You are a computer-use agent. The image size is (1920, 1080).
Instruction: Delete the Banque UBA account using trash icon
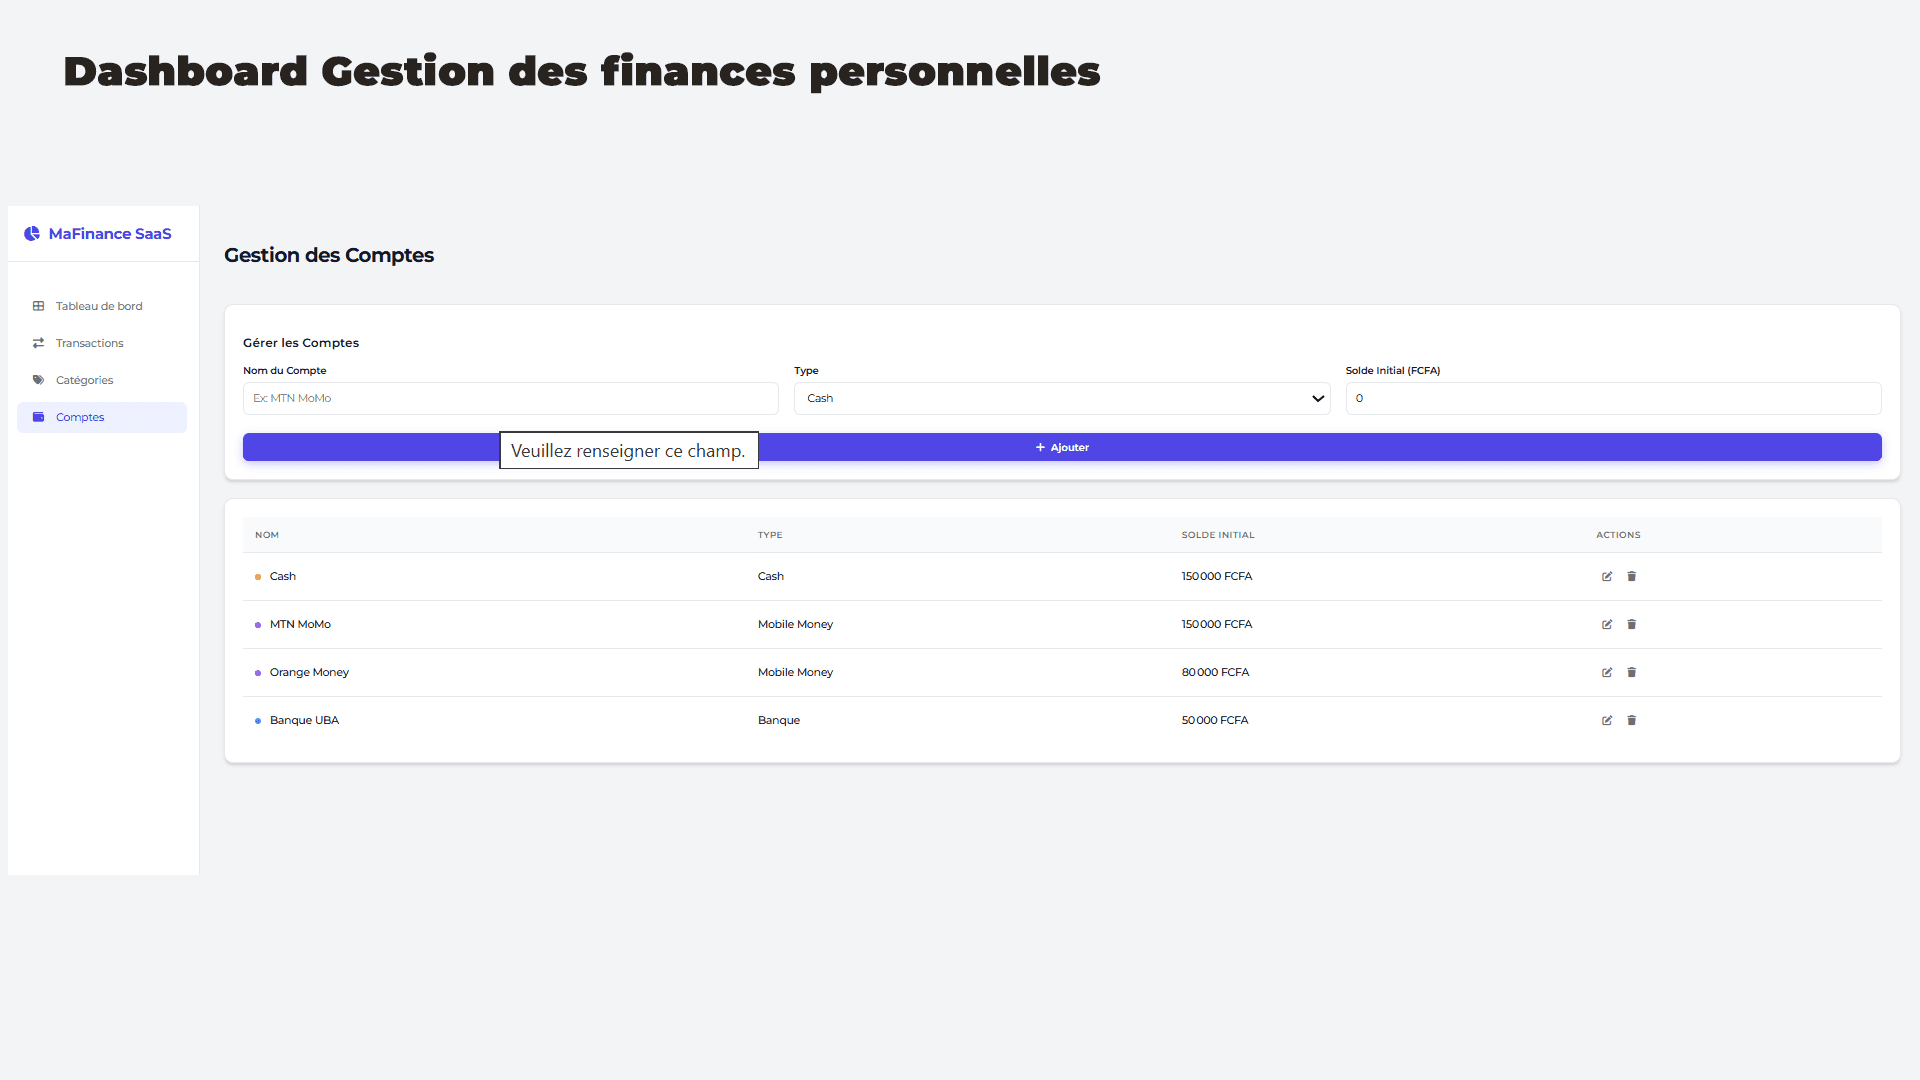(1632, 720)
